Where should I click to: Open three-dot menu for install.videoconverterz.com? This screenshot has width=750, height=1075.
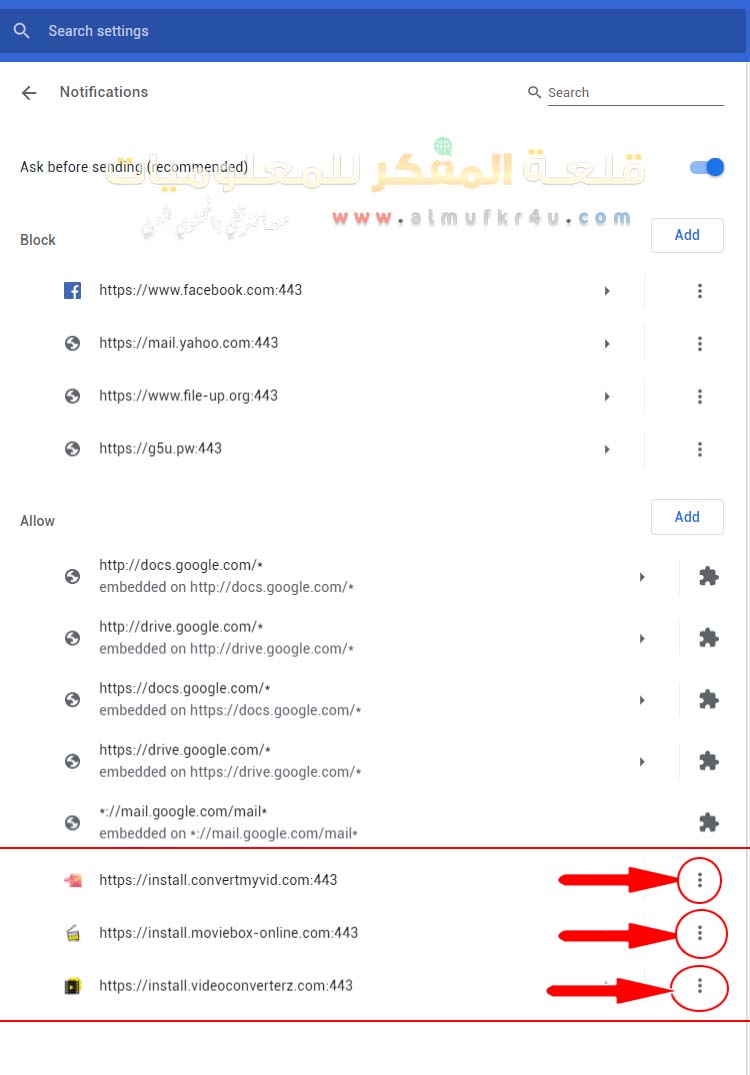699,985
